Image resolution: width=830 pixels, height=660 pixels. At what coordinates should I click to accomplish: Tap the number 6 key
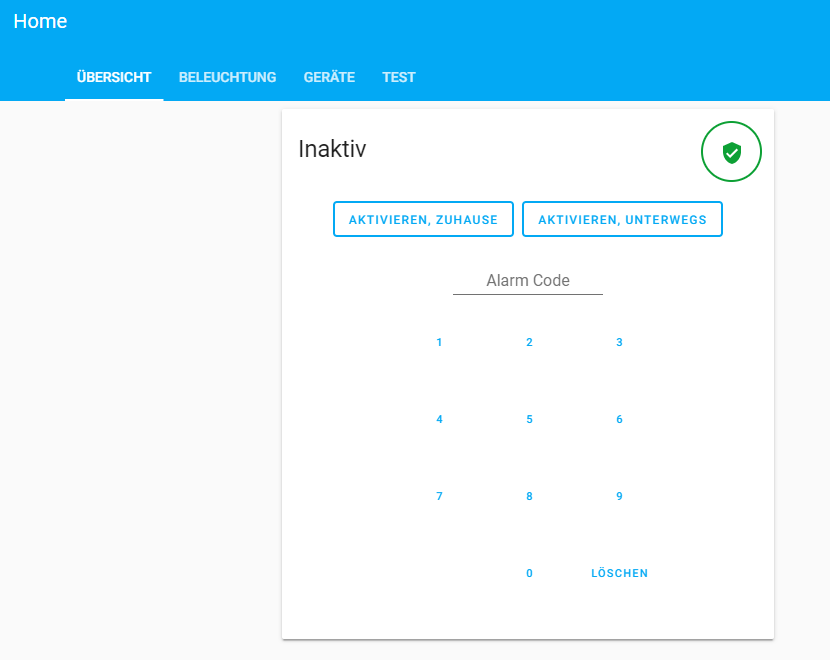pos(619,419)
